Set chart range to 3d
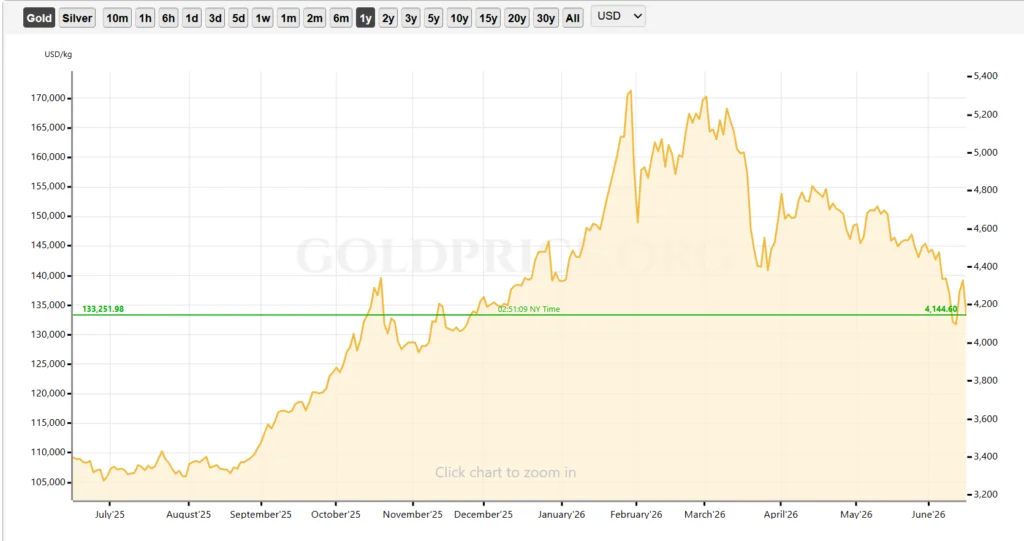The image size is (1024, 541). [215, 18]
